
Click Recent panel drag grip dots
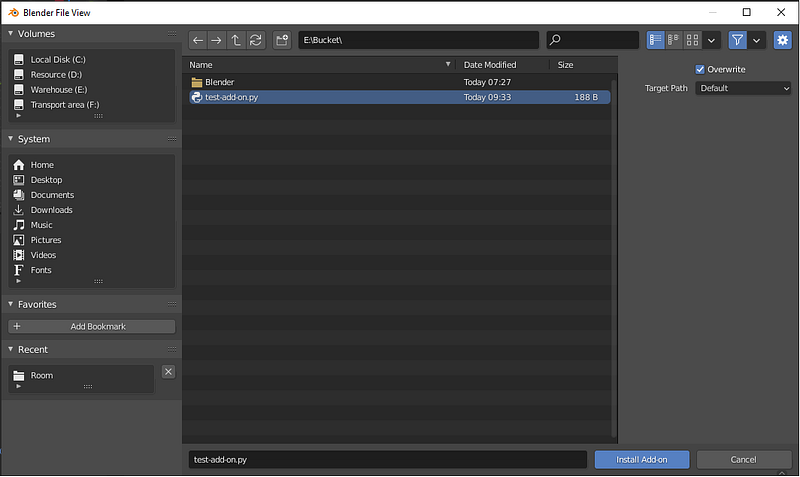(172, 349)
